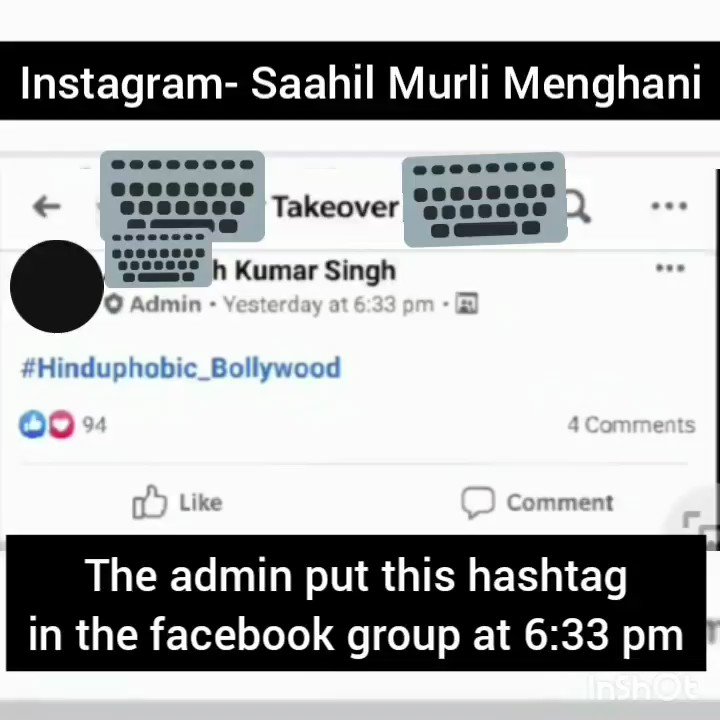Go back using the left arrow icon
This screenshot has width=720, height=720.
click(x=47, y=206)
